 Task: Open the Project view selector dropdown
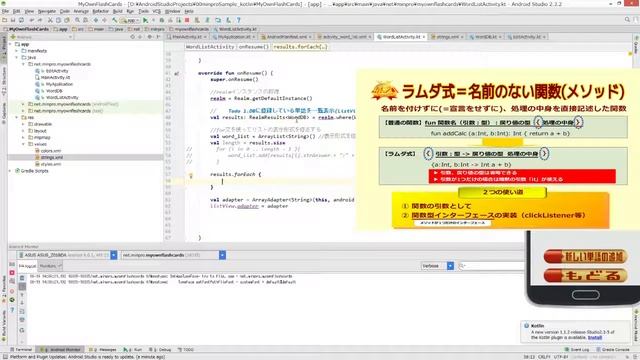coord(42,37)
